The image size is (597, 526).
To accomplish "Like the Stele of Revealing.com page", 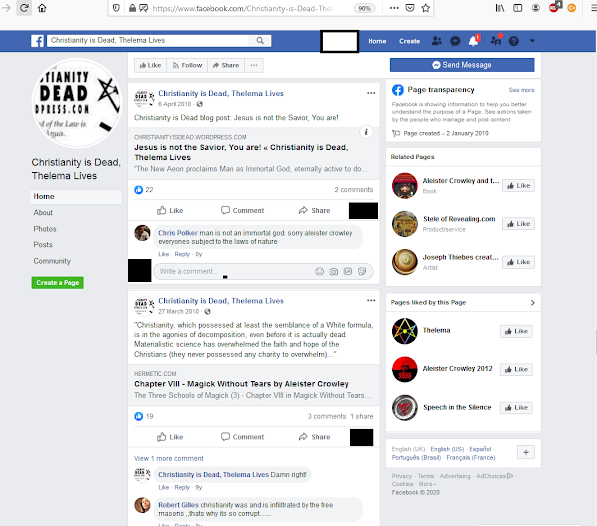I will pos(518,224).
